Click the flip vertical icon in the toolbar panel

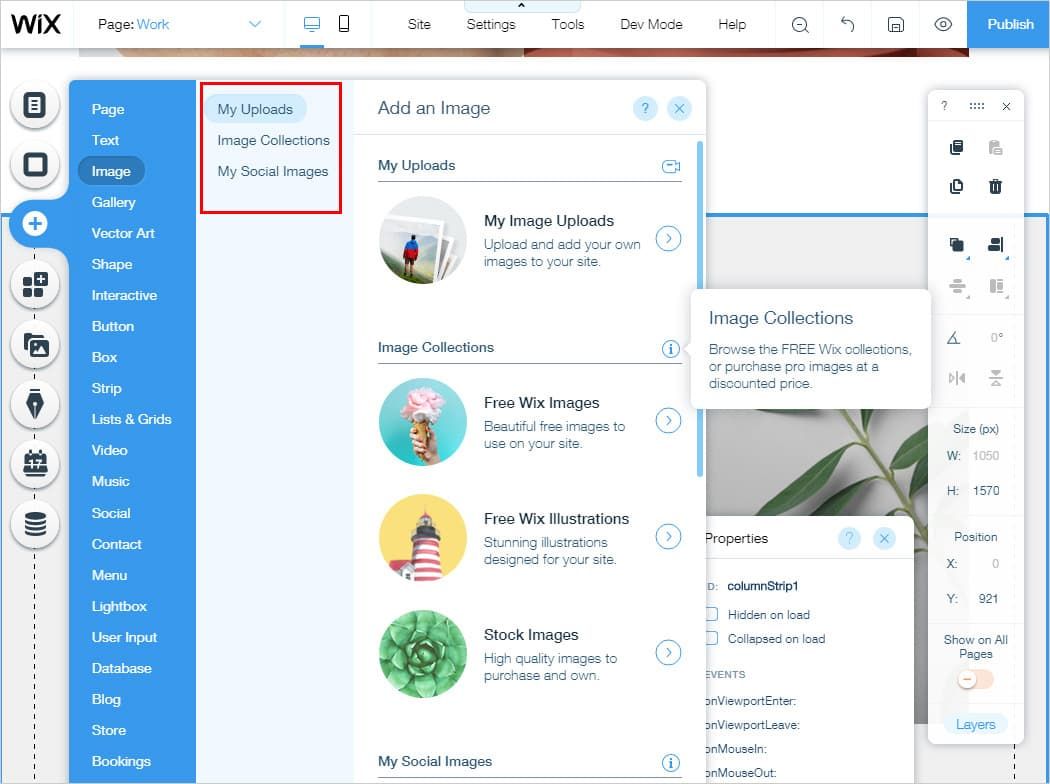(996, 378)
